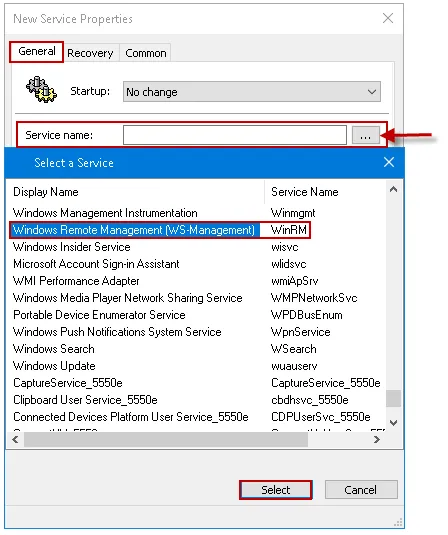The height and width of the screenshot is (535, 448).
Task: Open the Startup dropdown
Action: point(252,92)
